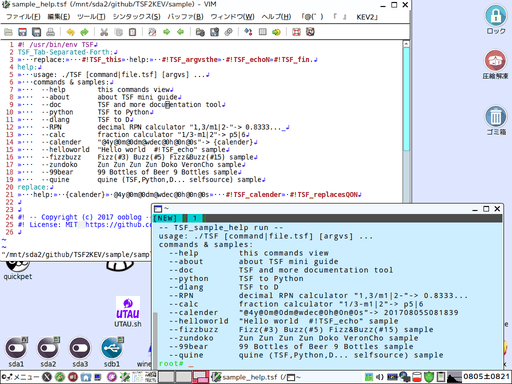Click the Save Session toolbar icon
This screenshot has width=512, height=384.
click(214, 32)
